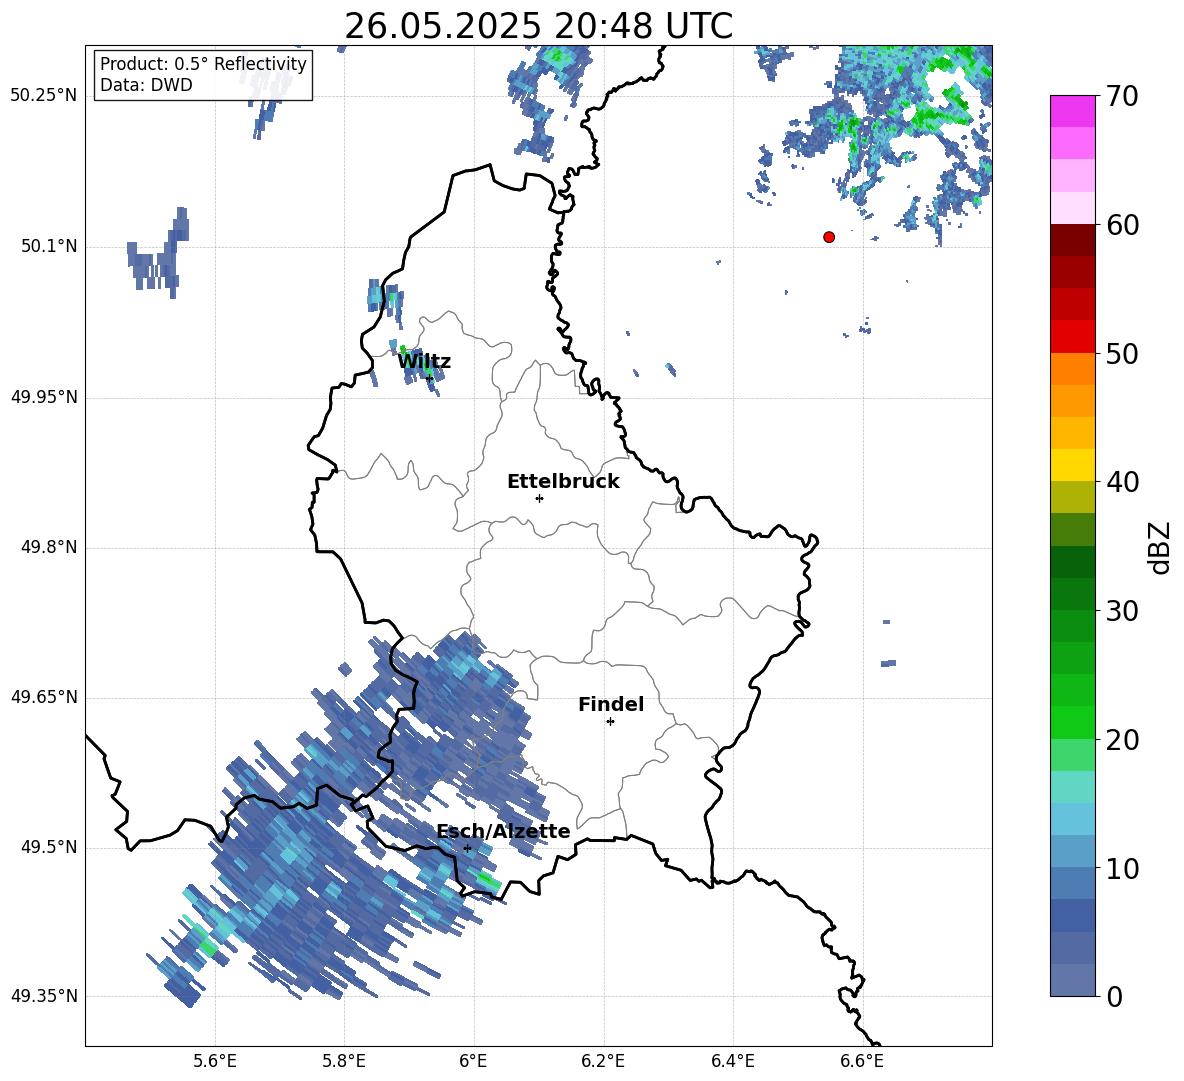Click the title 26.05.2025 20:48 UTC

(x=538, y=26)
